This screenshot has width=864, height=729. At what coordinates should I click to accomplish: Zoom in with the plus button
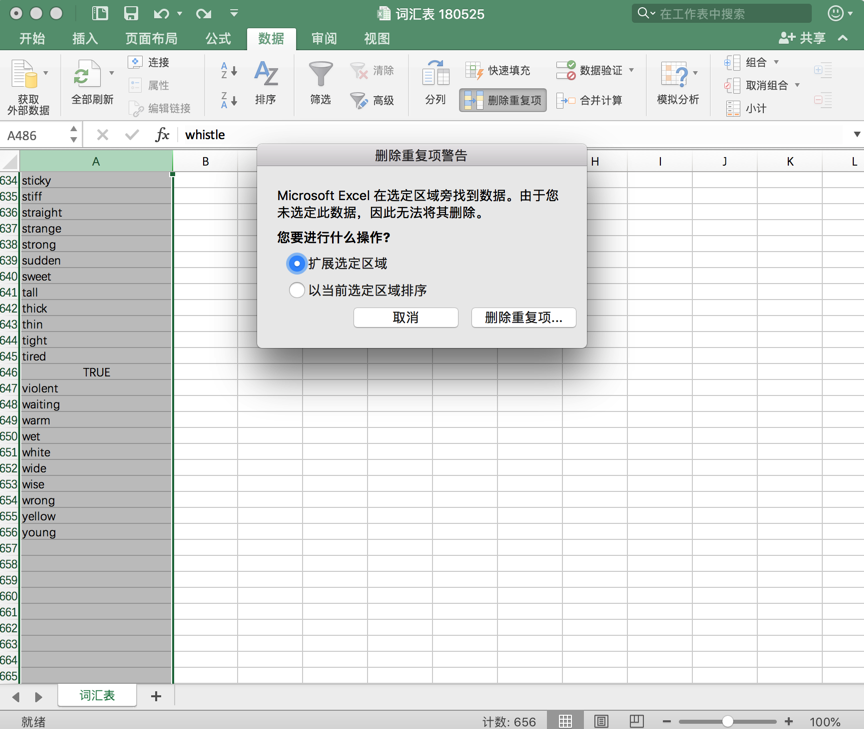pos(789,721)
